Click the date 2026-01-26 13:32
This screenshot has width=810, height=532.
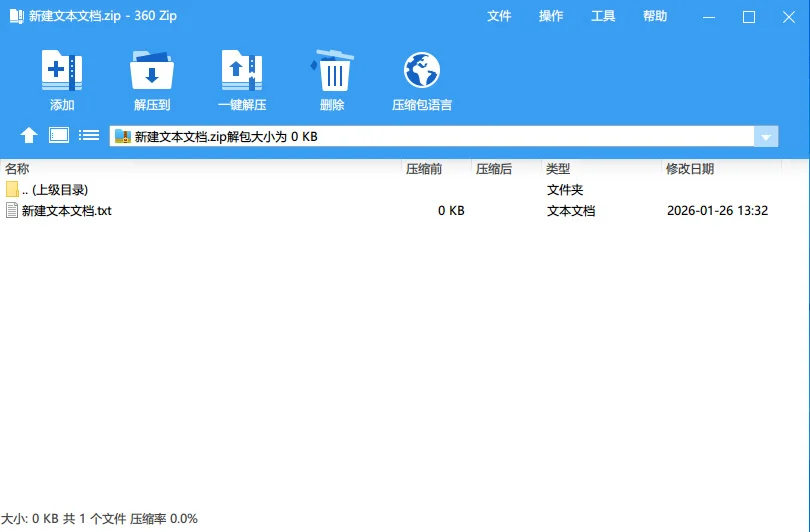[x=717, y=211]
